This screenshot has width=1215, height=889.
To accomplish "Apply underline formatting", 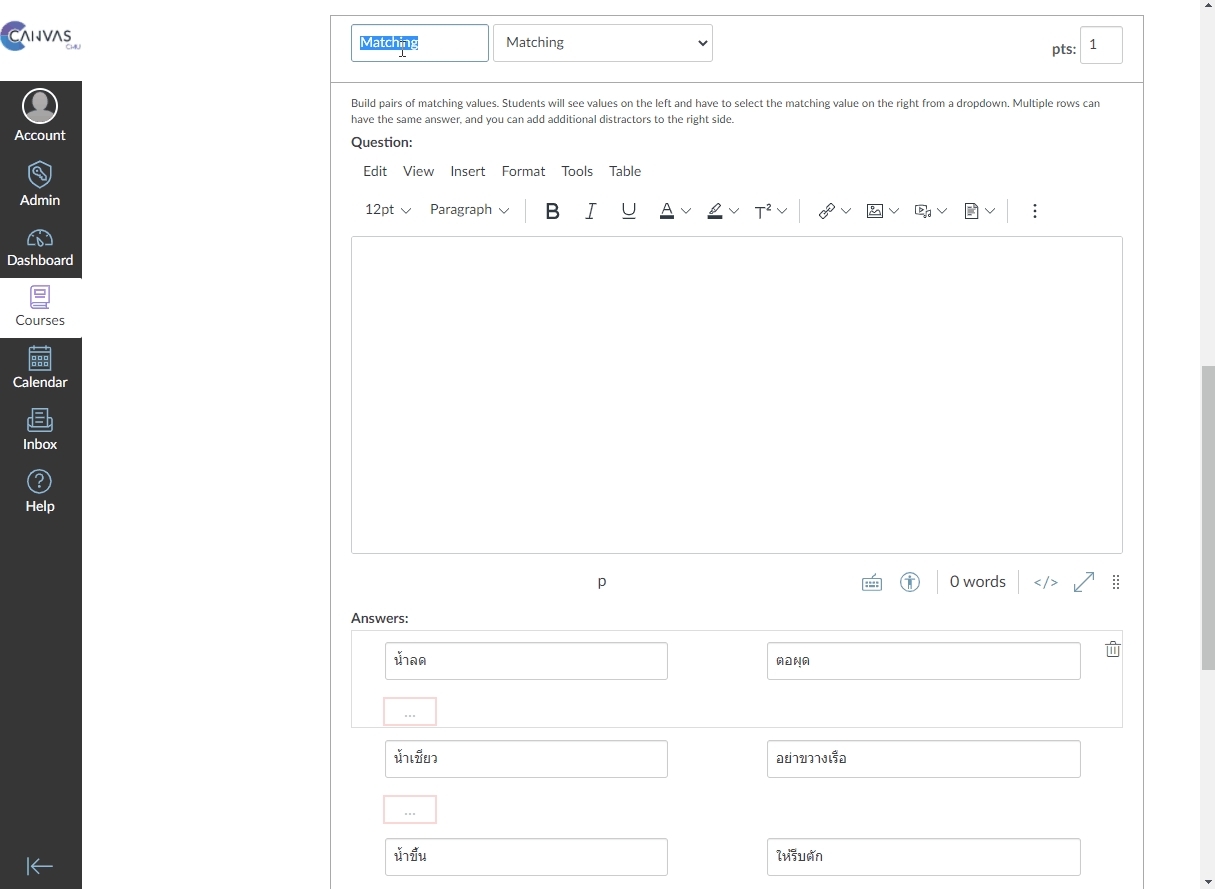I will click(x=629, y=211).
